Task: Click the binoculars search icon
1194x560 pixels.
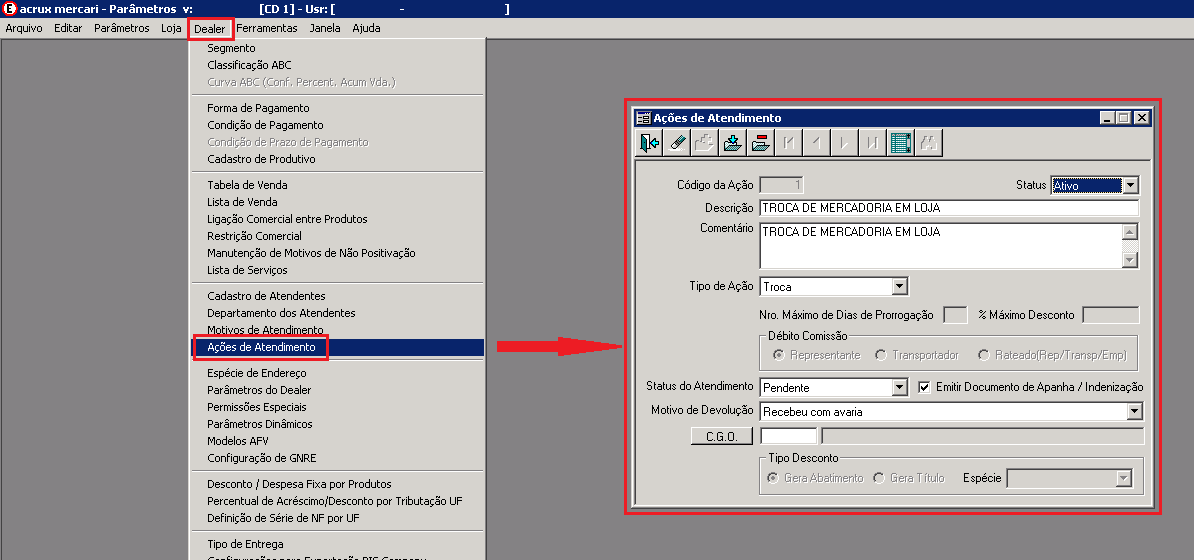Action: 928,142
